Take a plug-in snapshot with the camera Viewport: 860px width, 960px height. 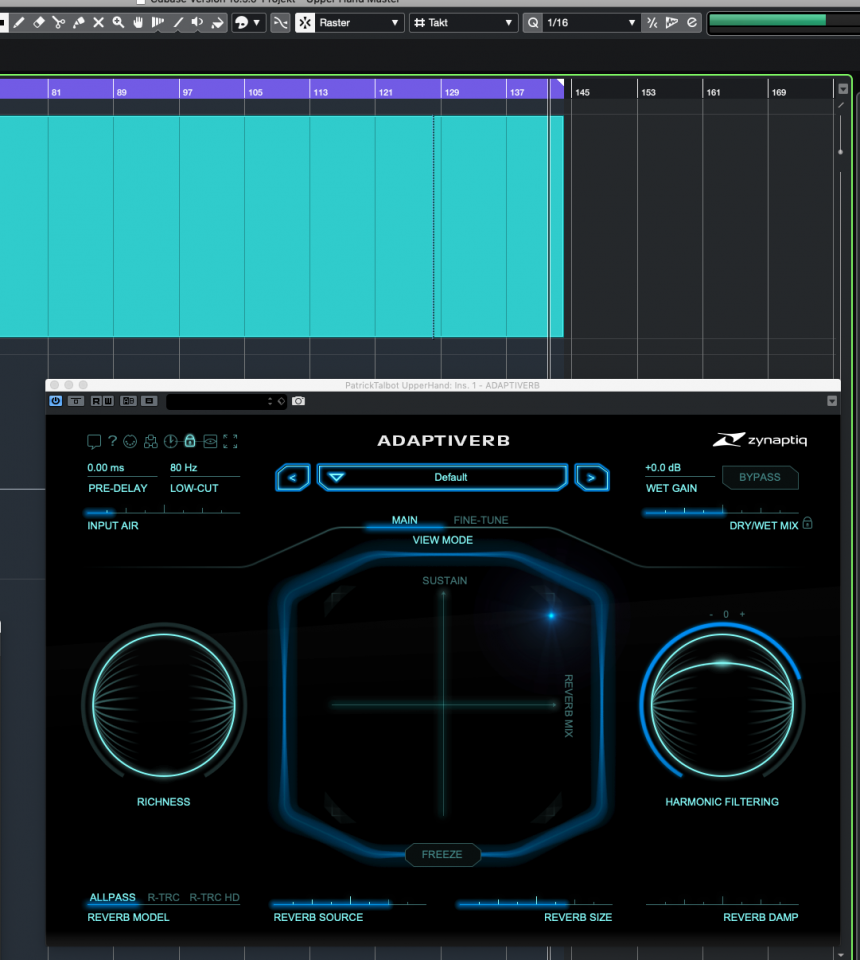298,401
